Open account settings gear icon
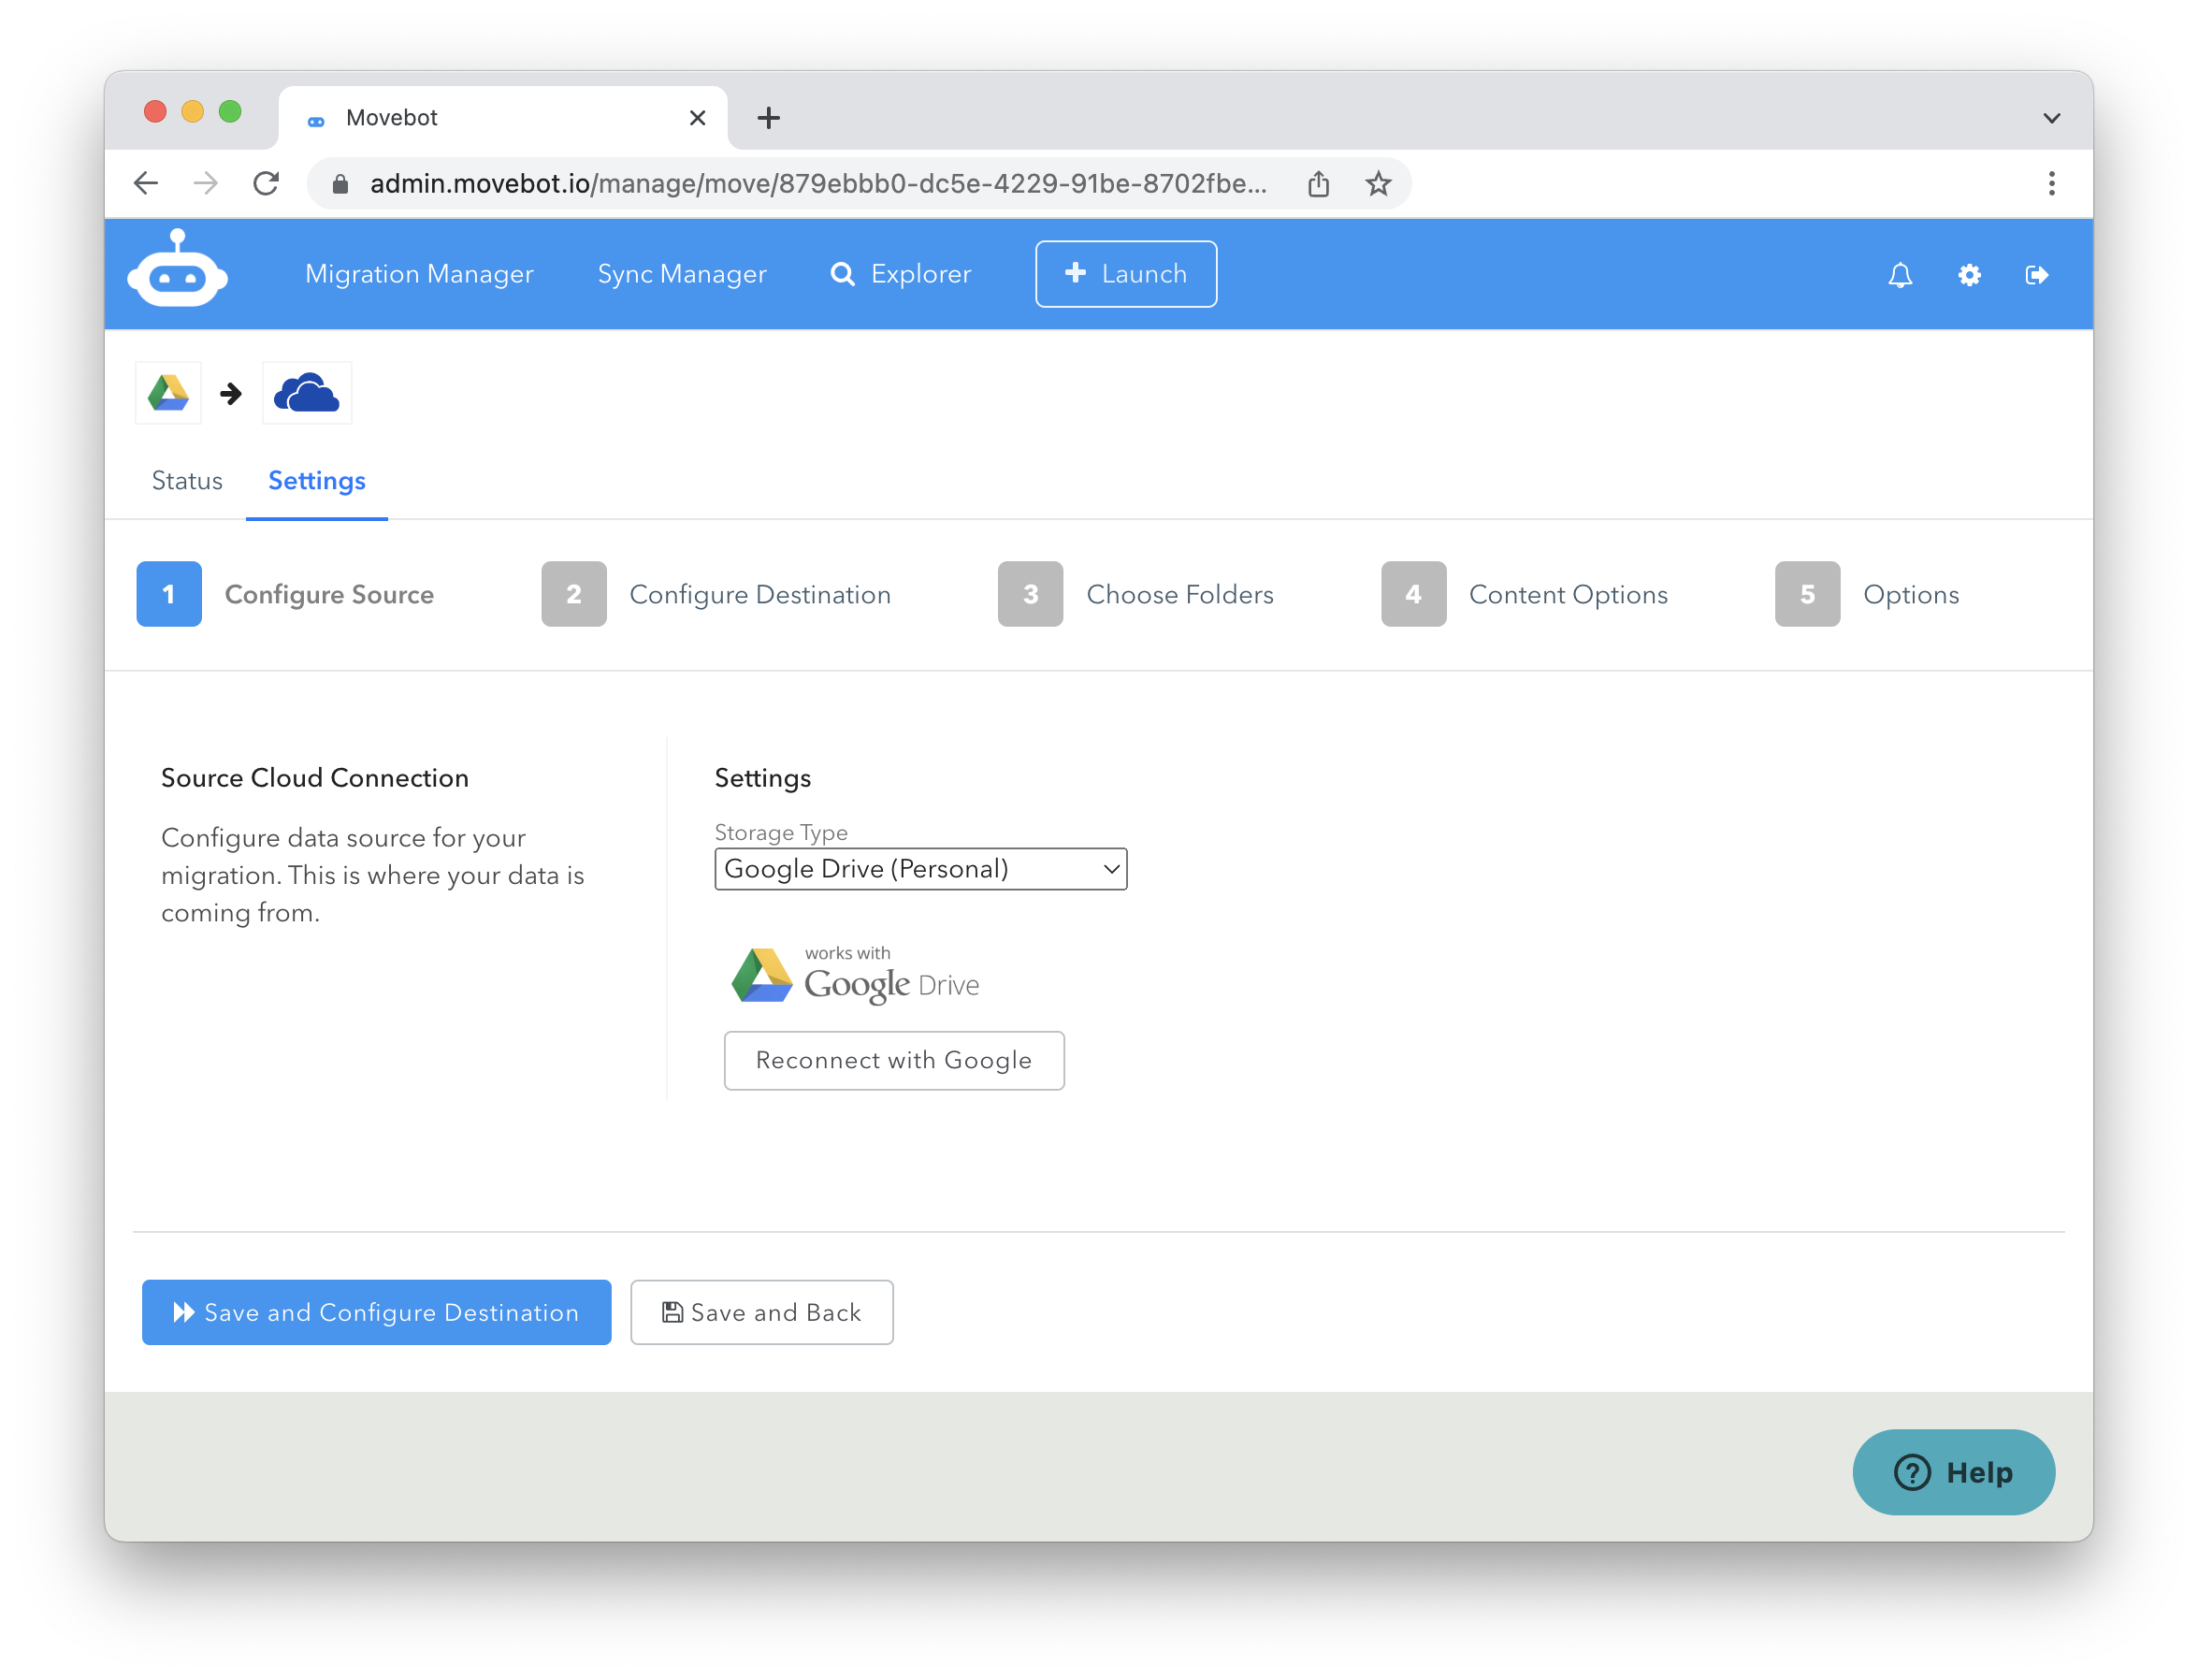Image resolution: width=2198 pixels, height=1680 pixels. click(1968, 275)
